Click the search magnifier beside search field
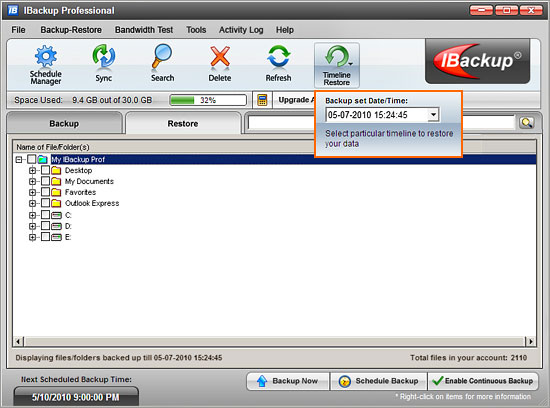Image resolution: width=550 pixels, height=408 pixels. pos(526,122)
